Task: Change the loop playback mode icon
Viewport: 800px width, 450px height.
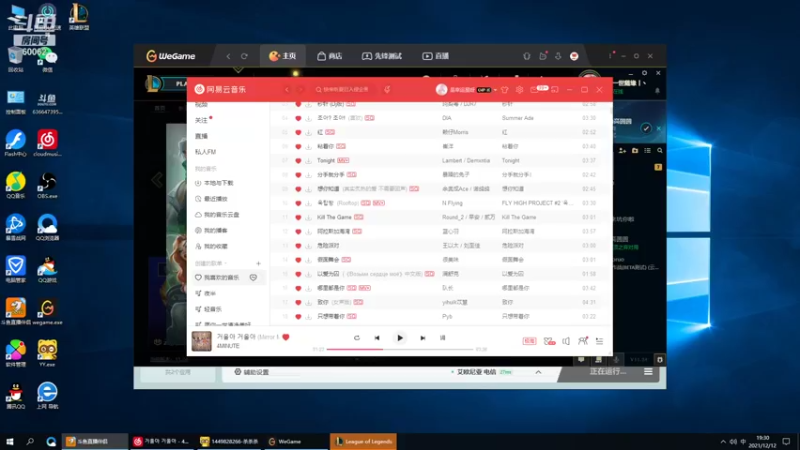Action: click(357, 338)
